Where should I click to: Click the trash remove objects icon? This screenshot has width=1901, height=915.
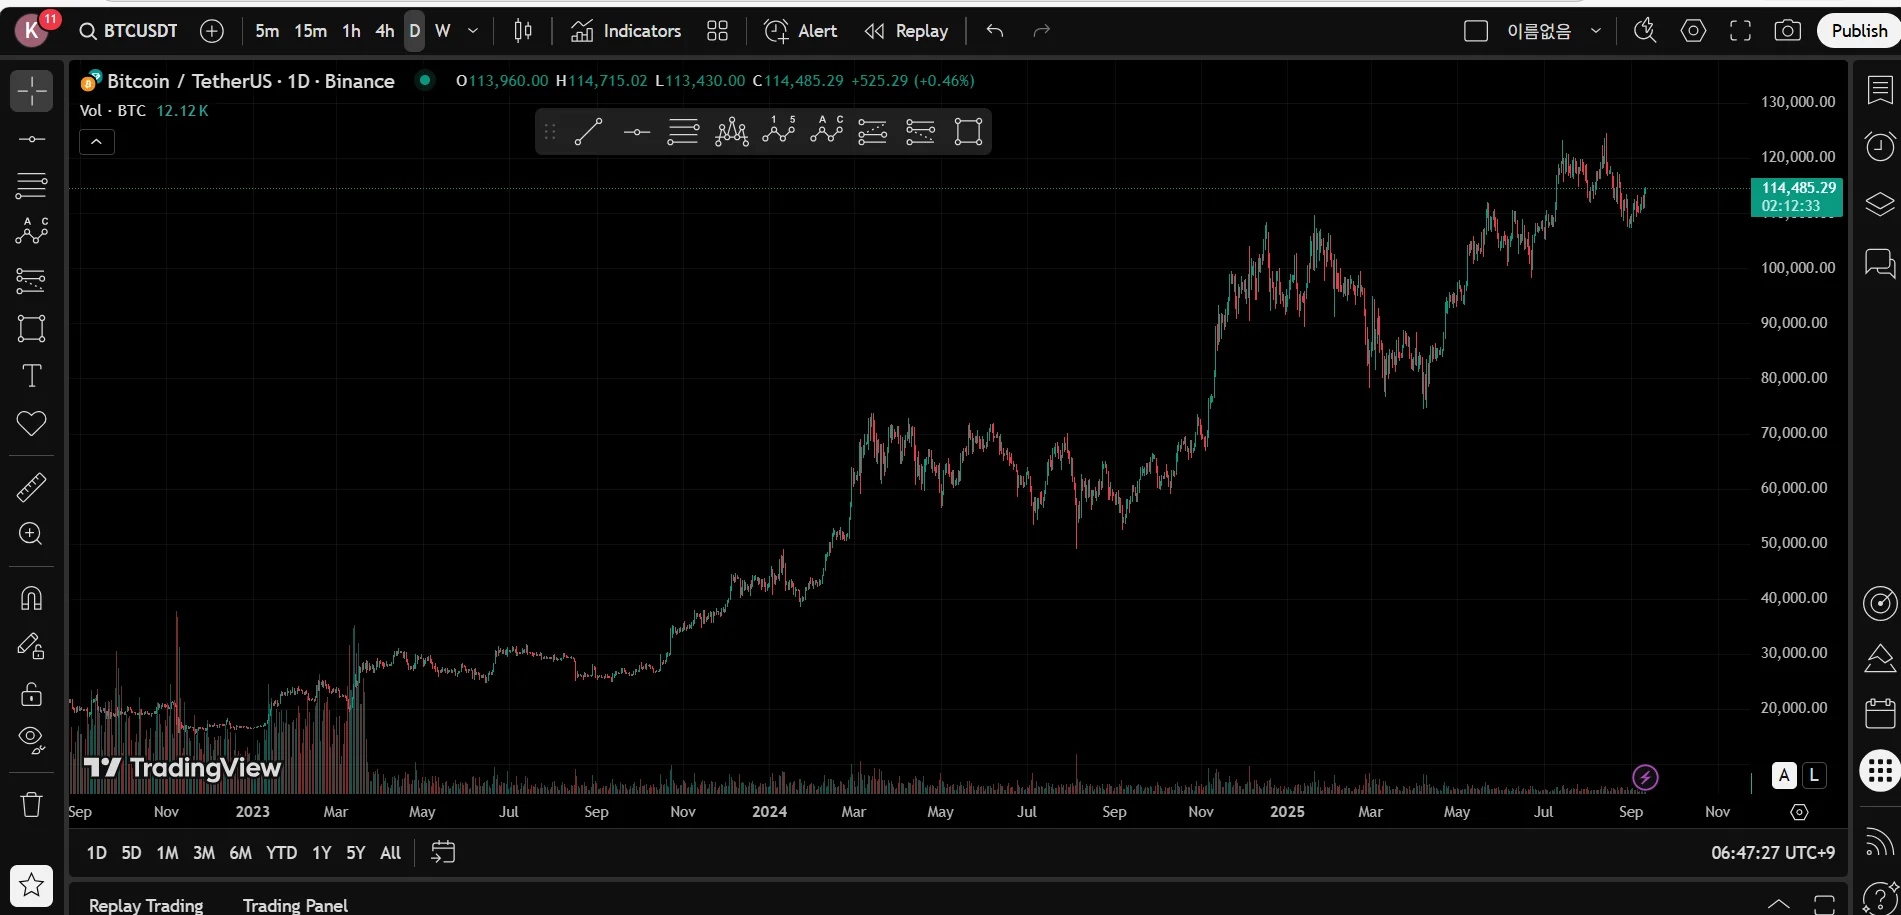pyautogui.click(x=32, y=803)
